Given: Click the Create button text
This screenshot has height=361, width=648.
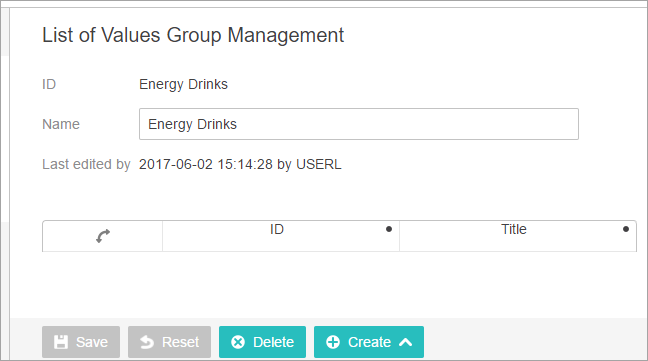Looking at the screenshot, I should (x=369, y=342).
